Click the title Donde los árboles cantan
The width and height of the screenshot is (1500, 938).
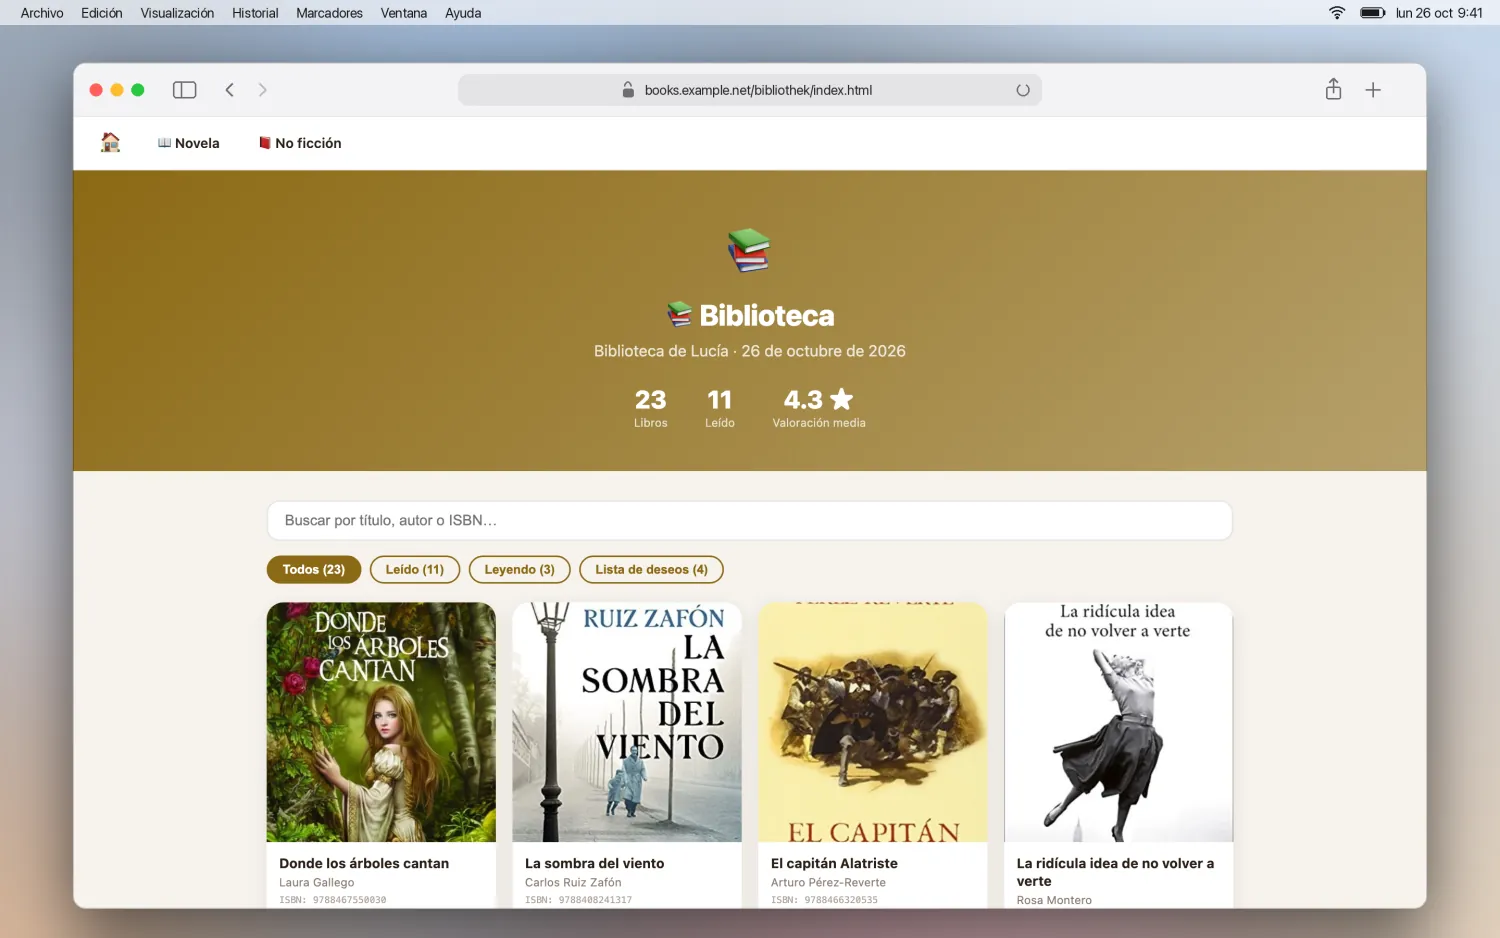click(364, 863)
